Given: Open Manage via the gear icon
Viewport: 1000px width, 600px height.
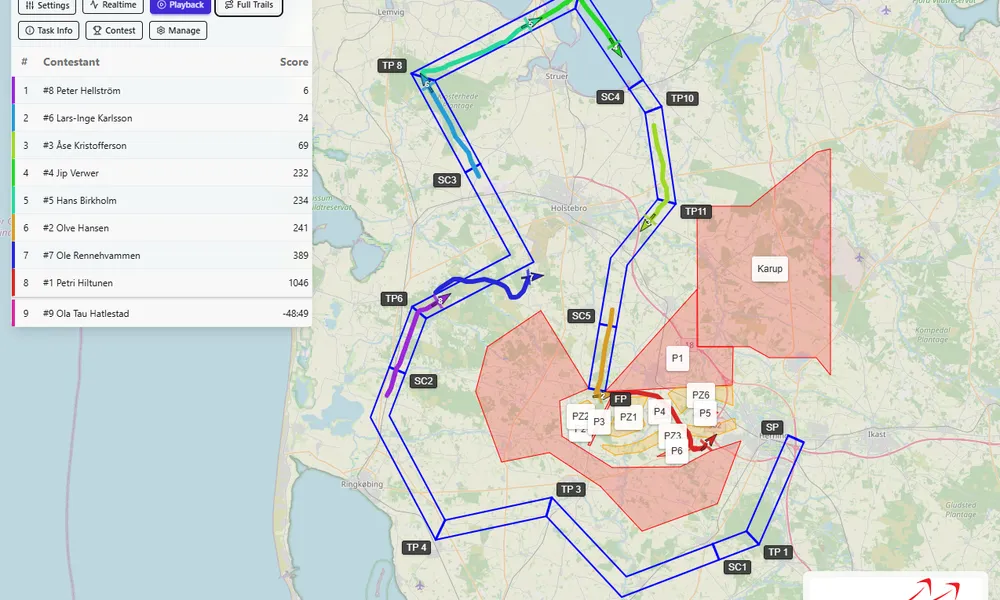Looking at the screenshot, I should 161,30.
